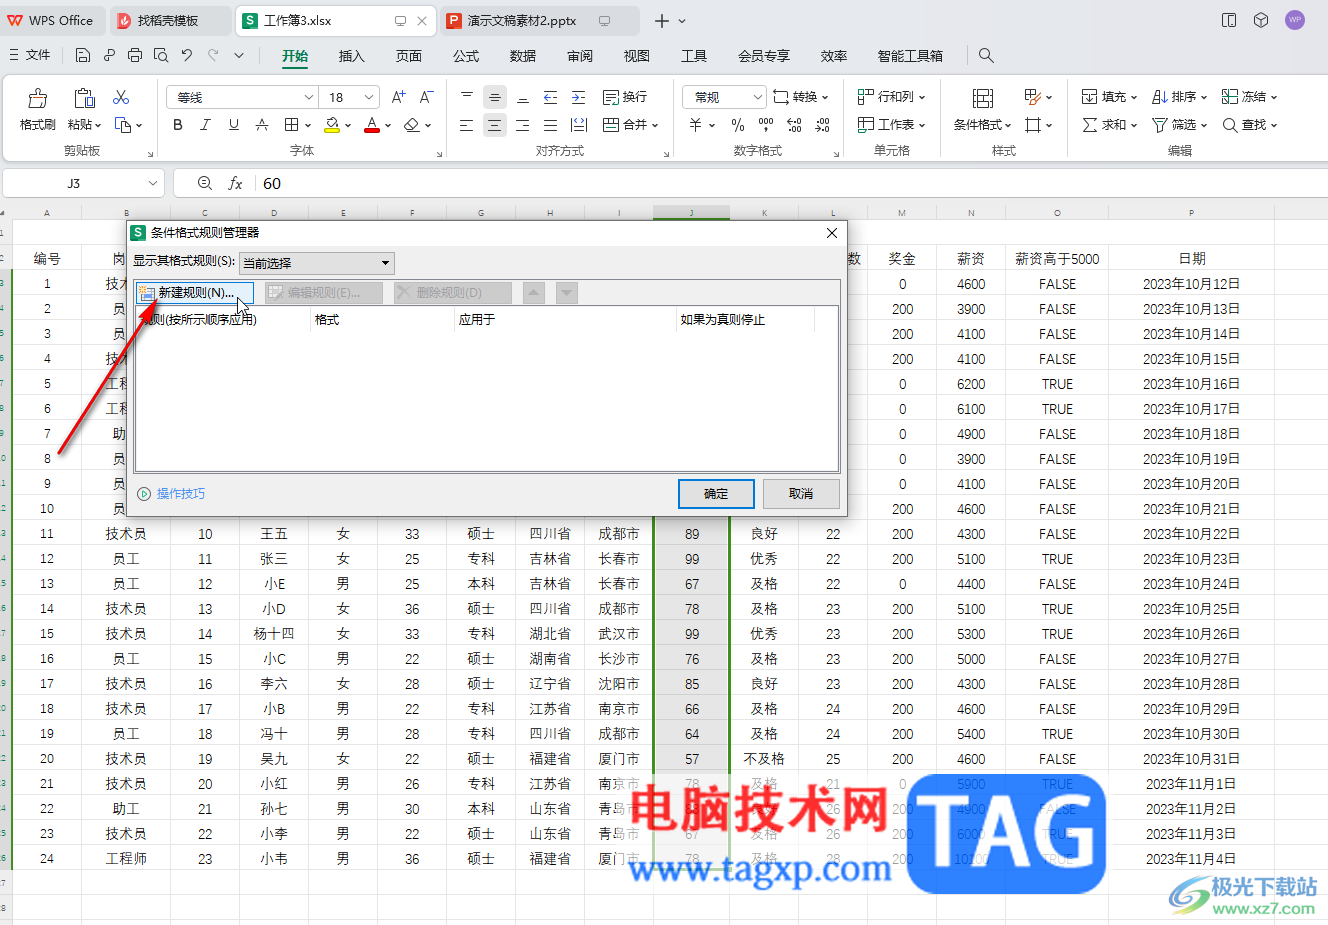Click the Save icon in quick toolbar
The width and height of the screenshot is (1328, 925).
(83, 56)
